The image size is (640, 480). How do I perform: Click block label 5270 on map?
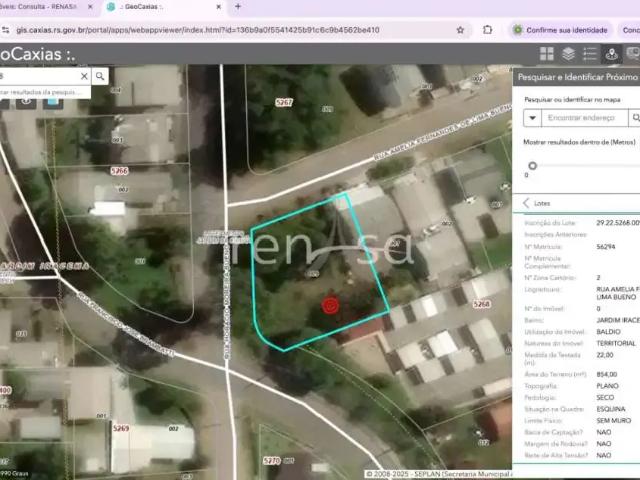coord(272,461)
